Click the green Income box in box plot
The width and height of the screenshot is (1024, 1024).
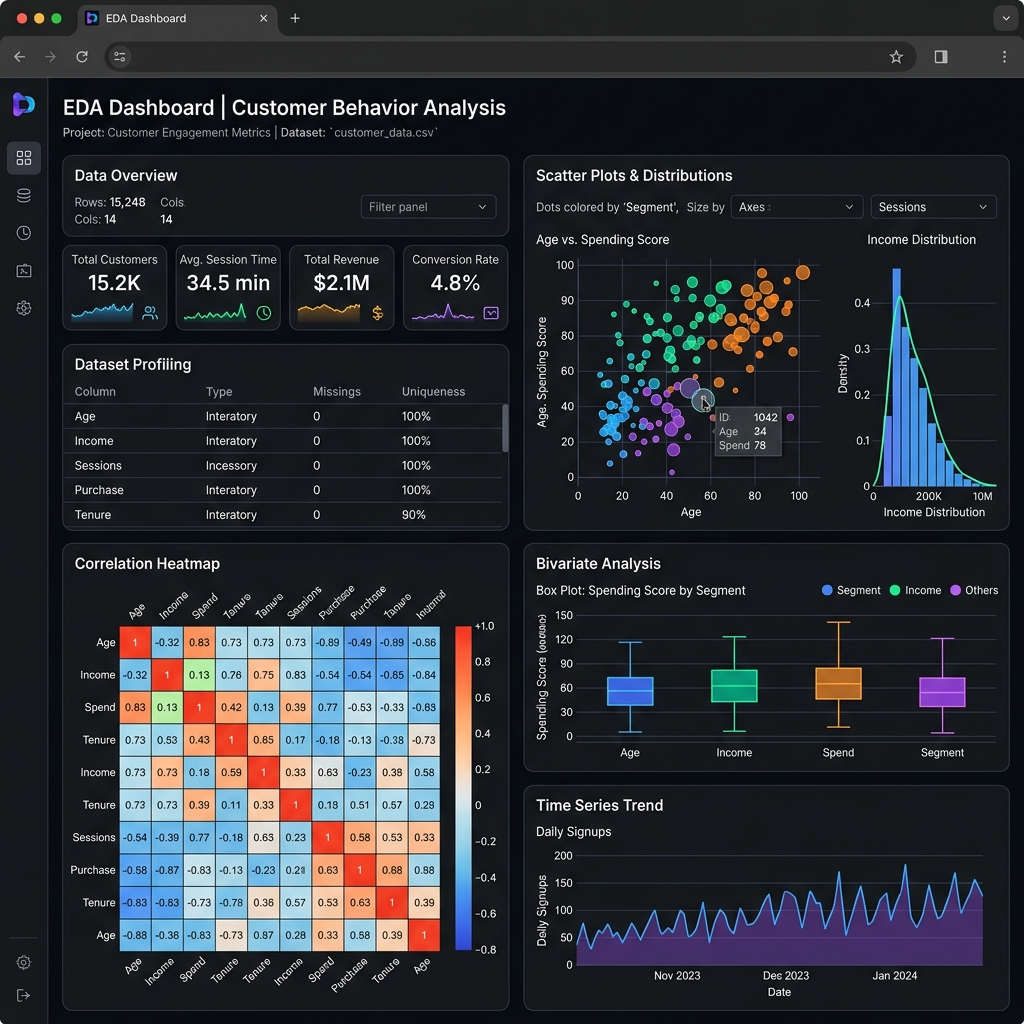[x=734, y=686]
